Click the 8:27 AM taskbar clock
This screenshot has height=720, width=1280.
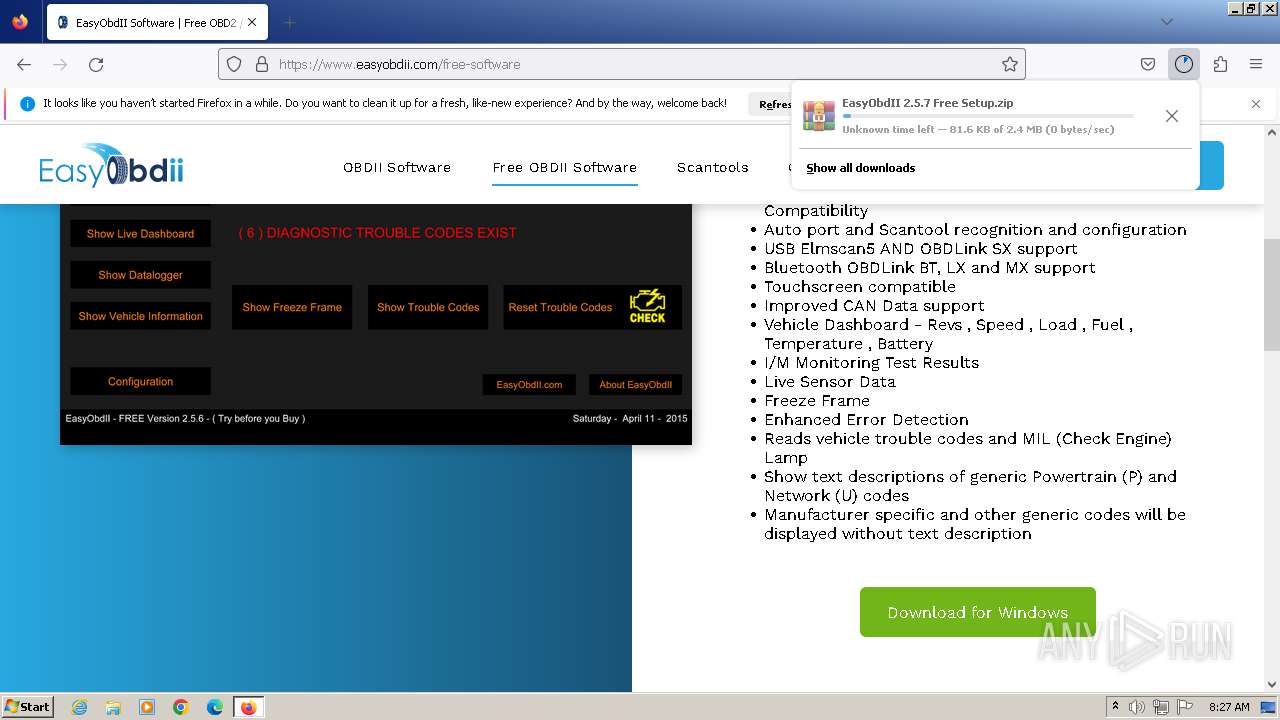point(1229,707)
